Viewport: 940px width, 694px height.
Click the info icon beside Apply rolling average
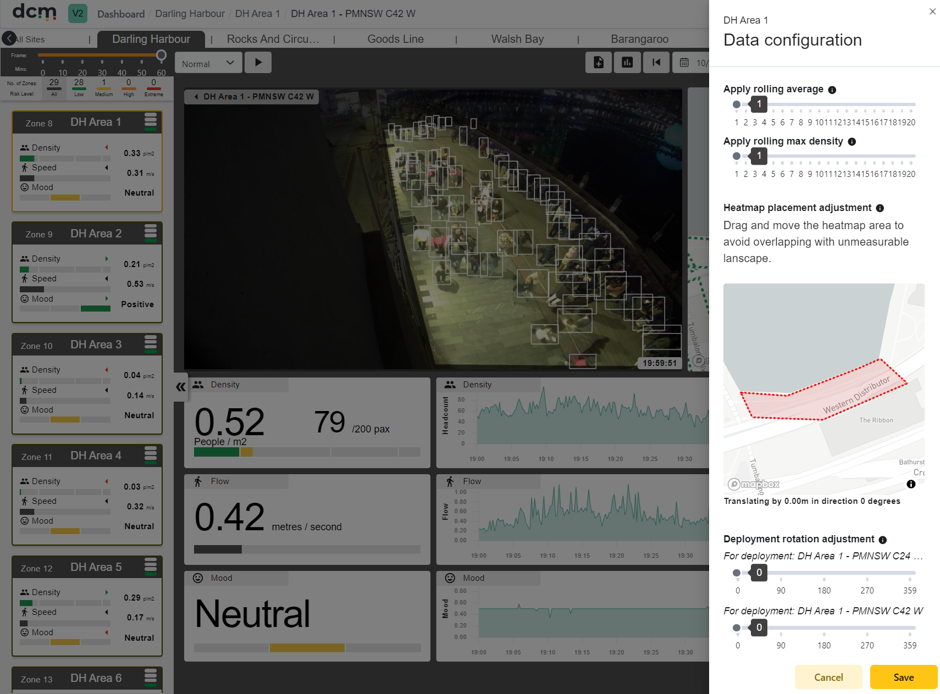point(832,90)
